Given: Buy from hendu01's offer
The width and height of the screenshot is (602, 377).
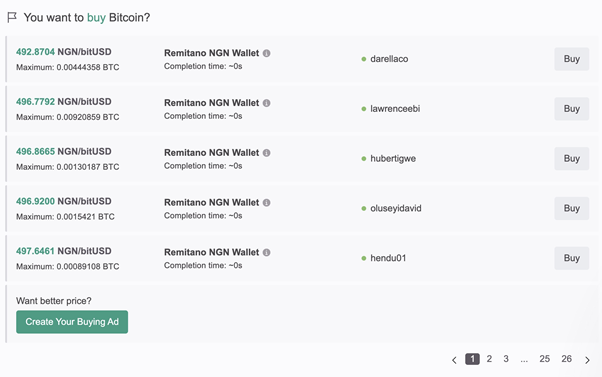Looking at the screenshot, I should [x=571, y=258].
